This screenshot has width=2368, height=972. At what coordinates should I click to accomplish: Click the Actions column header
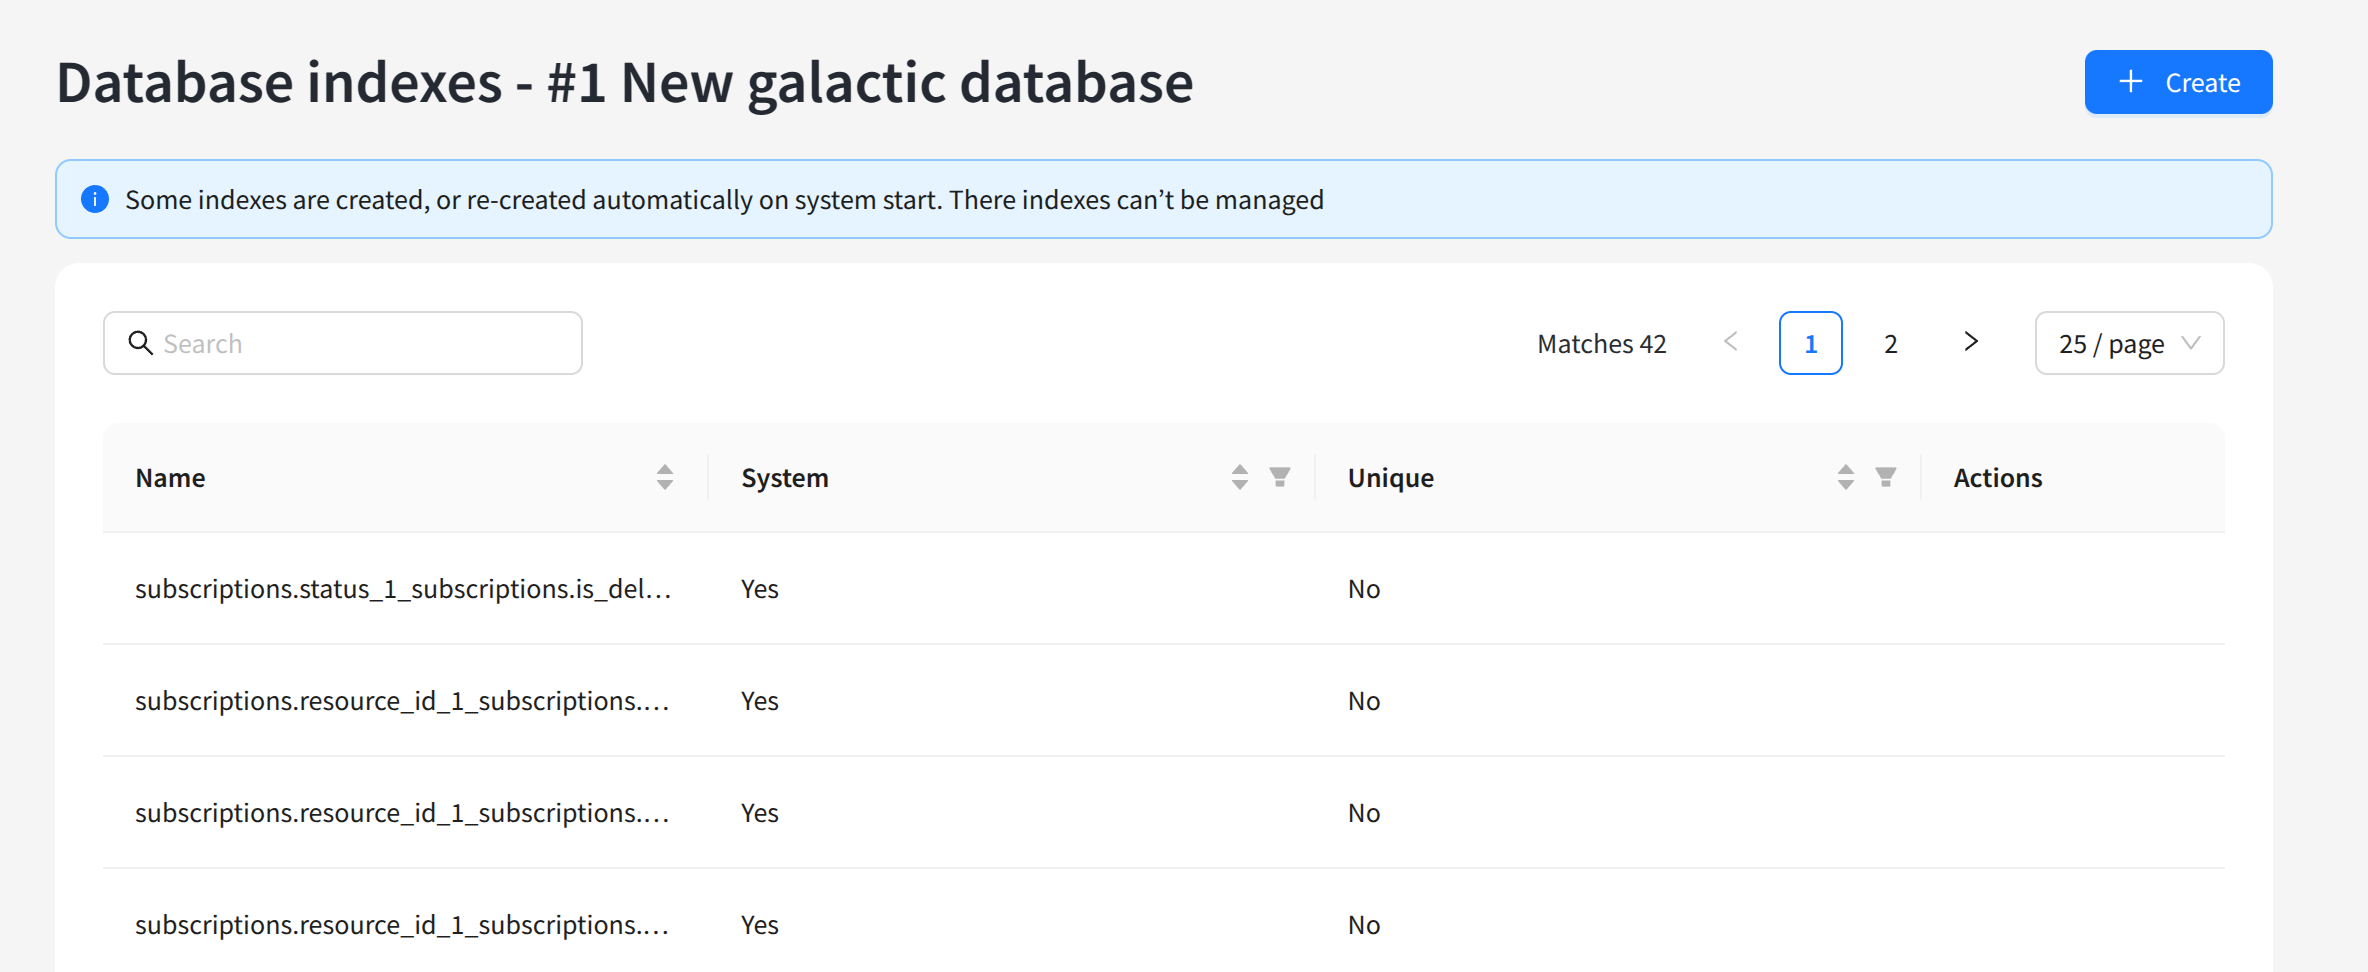[1998, 478]
